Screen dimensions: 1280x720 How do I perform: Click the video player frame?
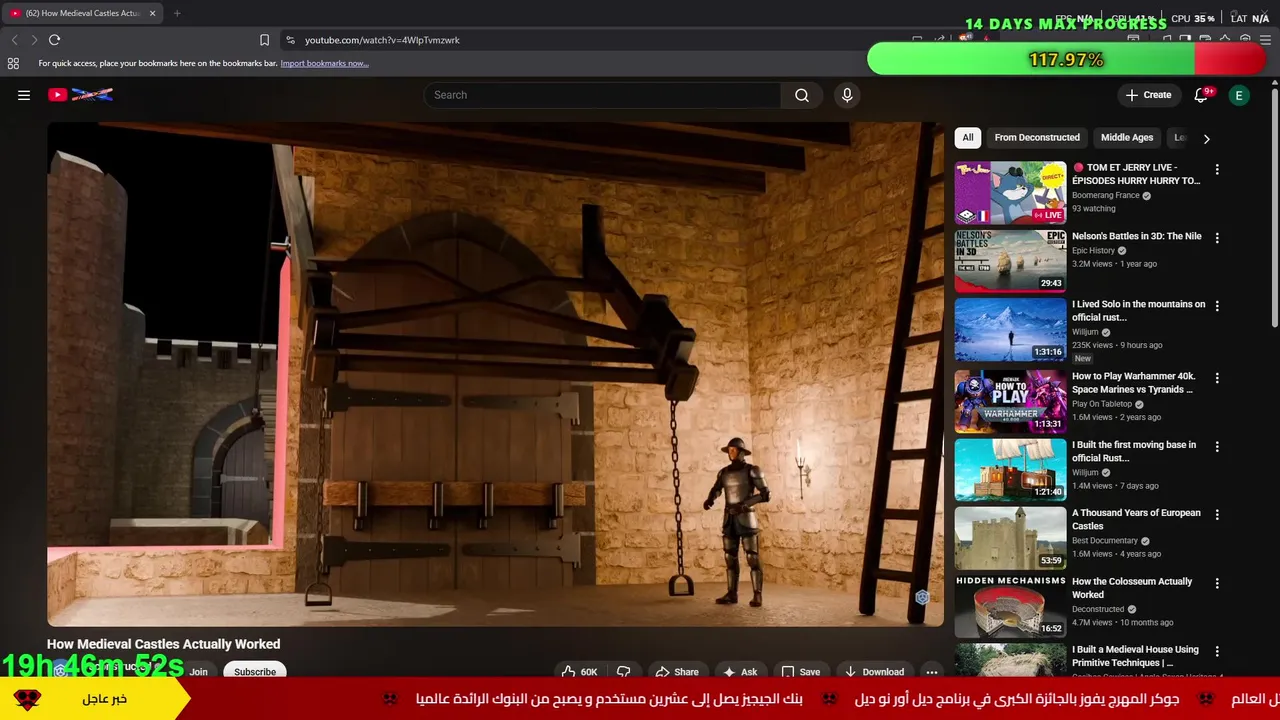coord(495,374)
